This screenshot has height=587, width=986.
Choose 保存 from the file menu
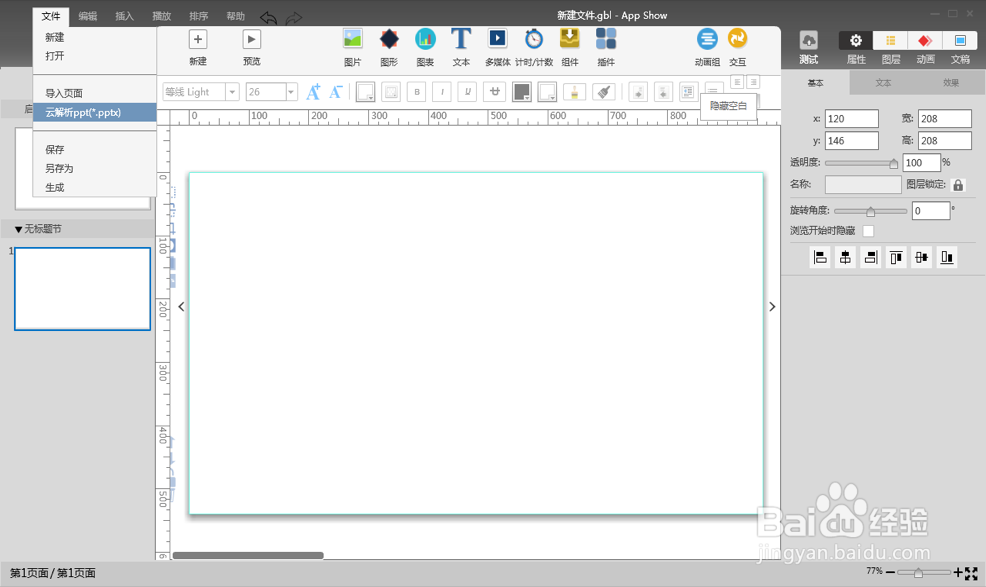click(94, 150)
